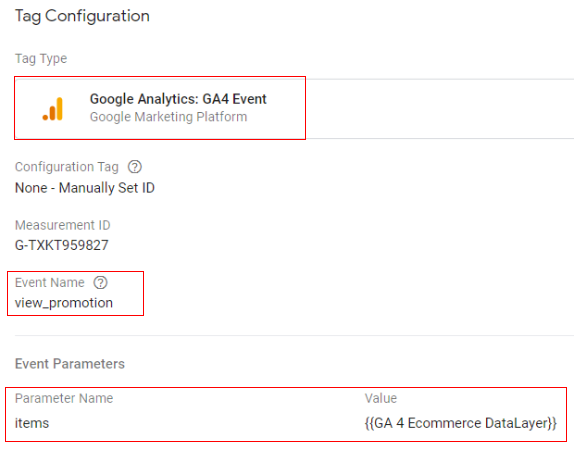This screenshot has height=450, width=574.
Task: Click the Parameter Name column header
Action: pyautogui.click(x=64, y=398)
